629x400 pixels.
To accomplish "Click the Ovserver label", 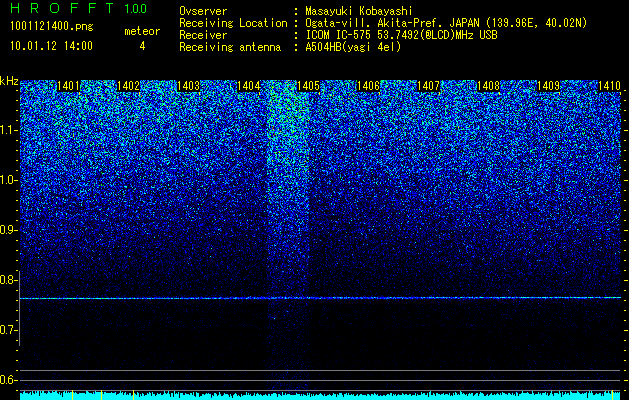I will tap(203, 11).
